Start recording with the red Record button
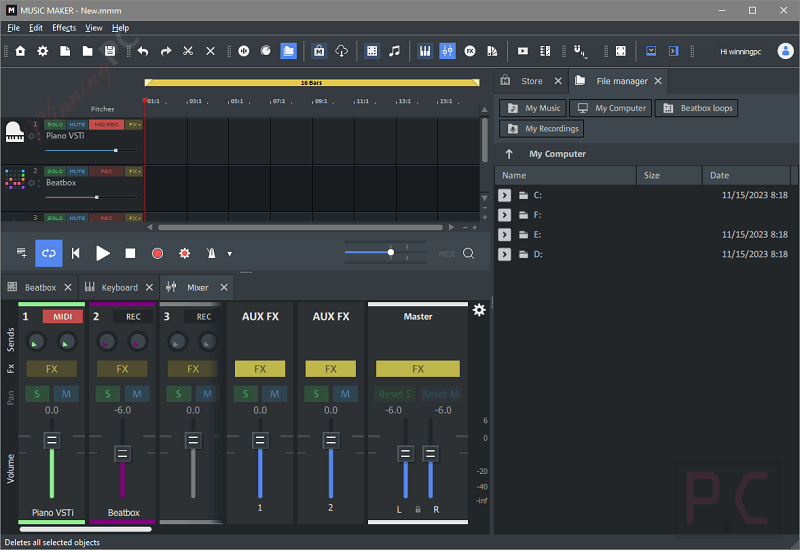Image resolution: width=800 pixels, height=550 pixels. (157, 253)
